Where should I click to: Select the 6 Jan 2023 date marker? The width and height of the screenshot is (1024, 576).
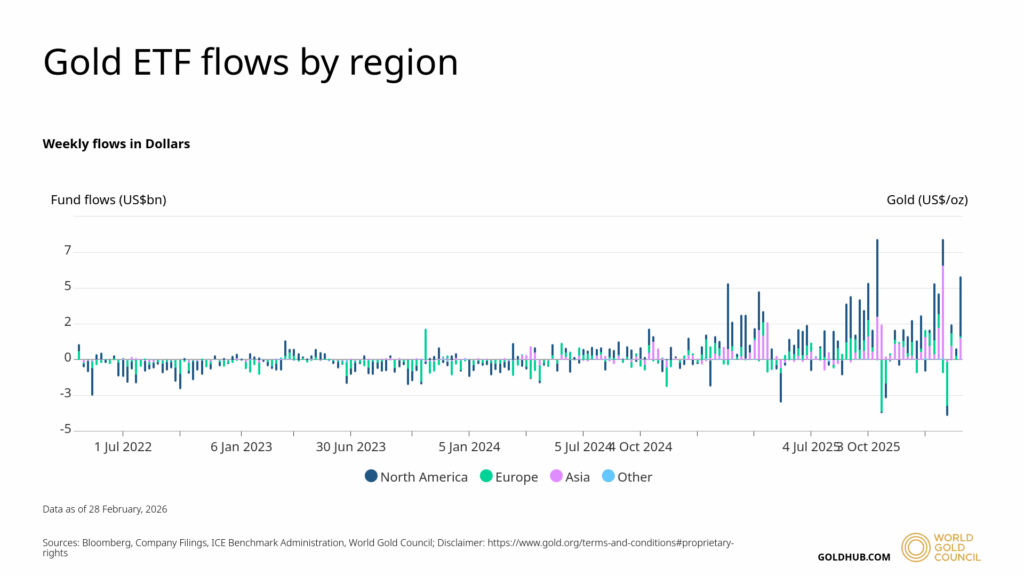242,447
